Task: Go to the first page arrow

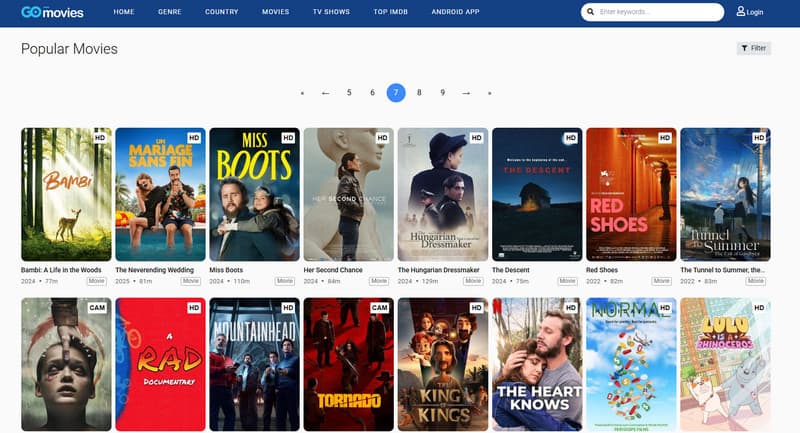Action: [x=303, y=93]
